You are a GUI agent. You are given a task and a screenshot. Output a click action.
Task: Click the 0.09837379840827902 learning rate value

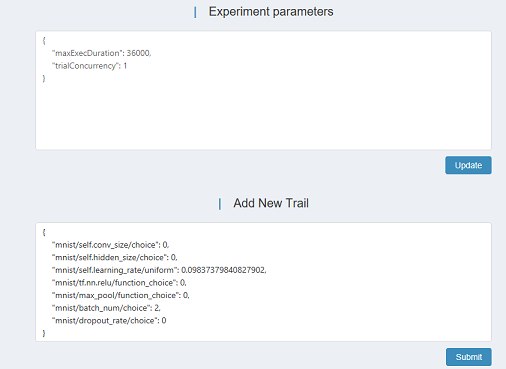(x=223, y=270)
